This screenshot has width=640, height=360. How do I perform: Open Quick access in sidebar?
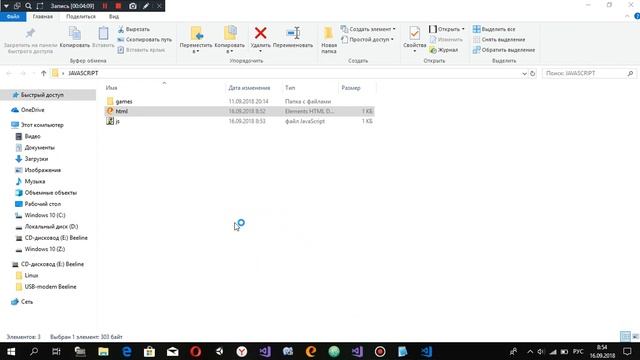coord(42,95)
